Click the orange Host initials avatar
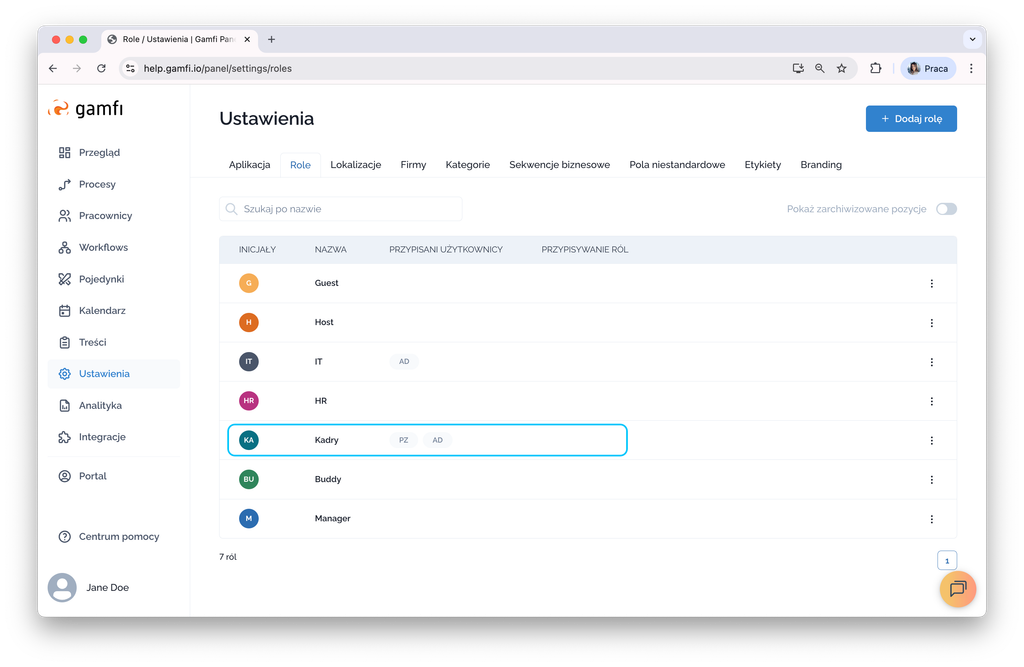This screenshot has height=667, width=1024. point(249,322)
